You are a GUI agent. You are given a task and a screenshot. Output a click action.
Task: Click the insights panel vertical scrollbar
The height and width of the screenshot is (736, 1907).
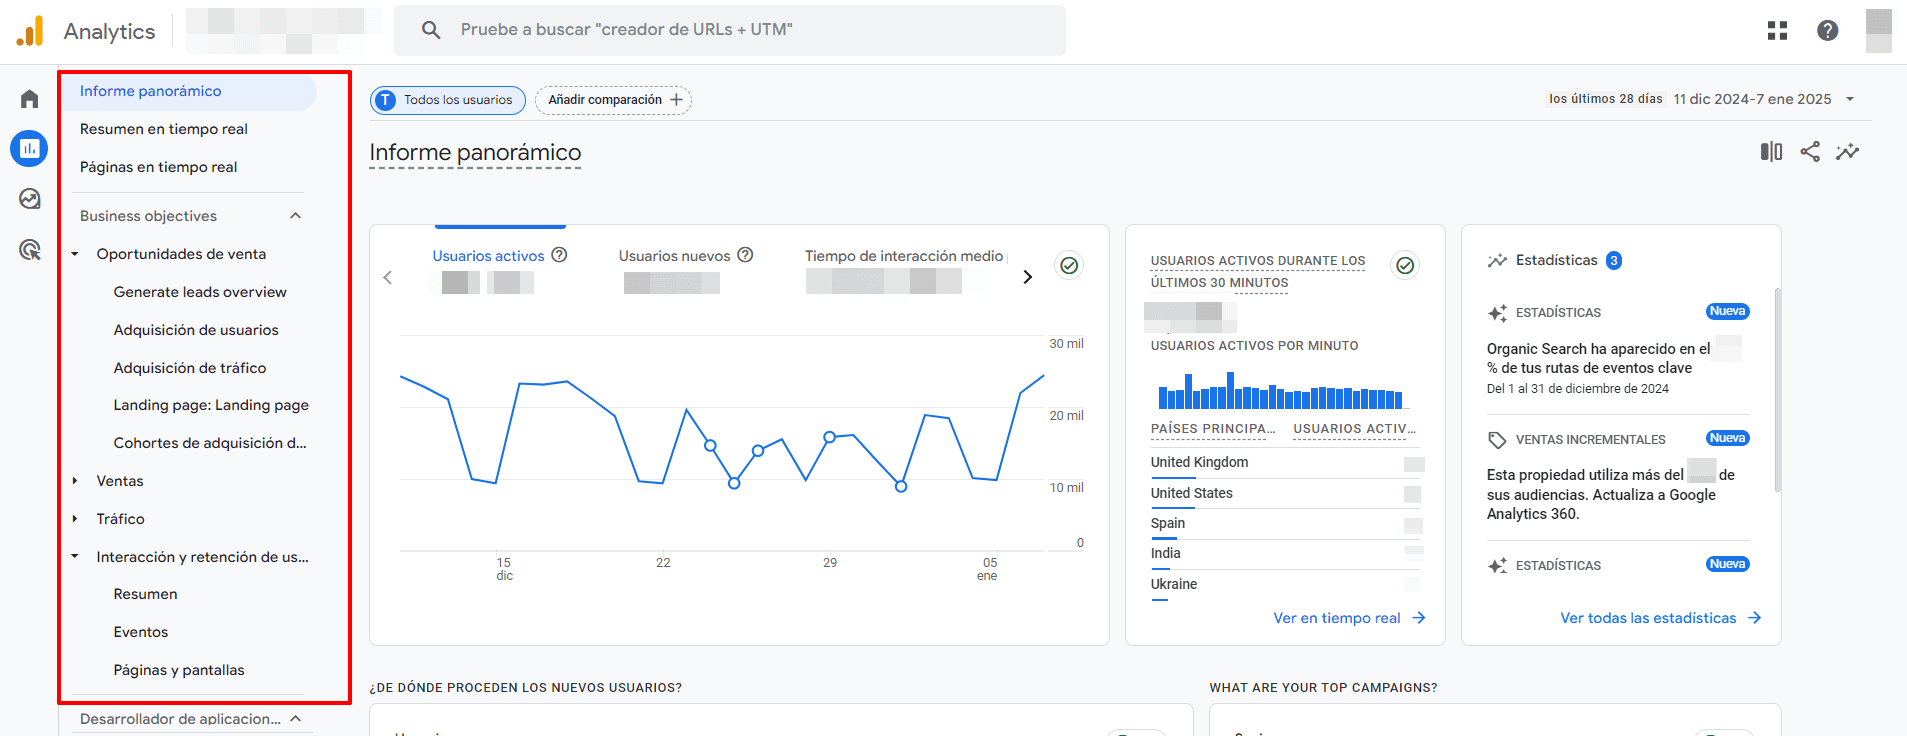pos(1778,390)
